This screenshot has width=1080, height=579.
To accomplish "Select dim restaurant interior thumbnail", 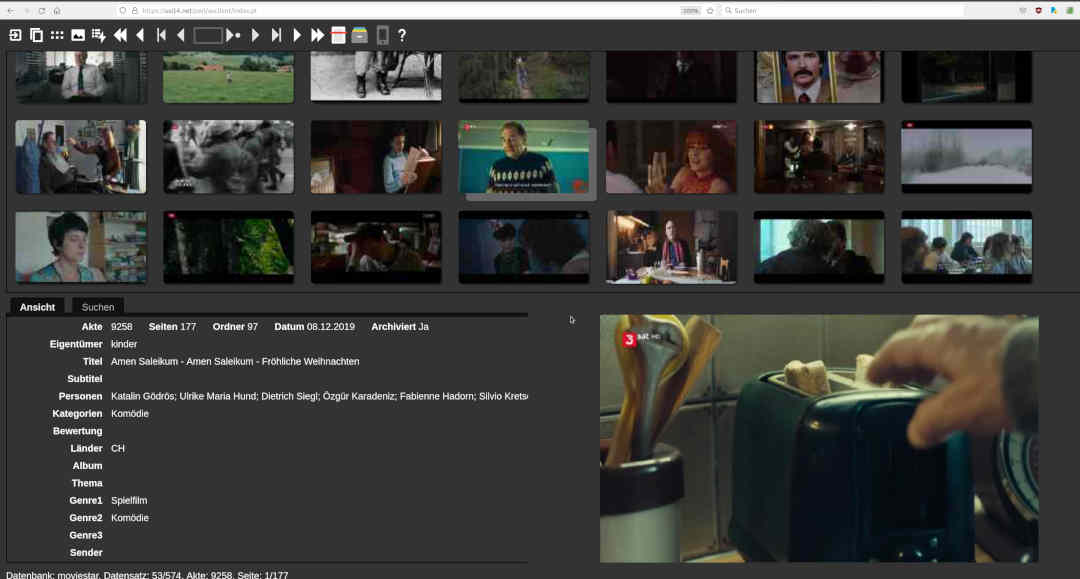I will click(818, 157).
